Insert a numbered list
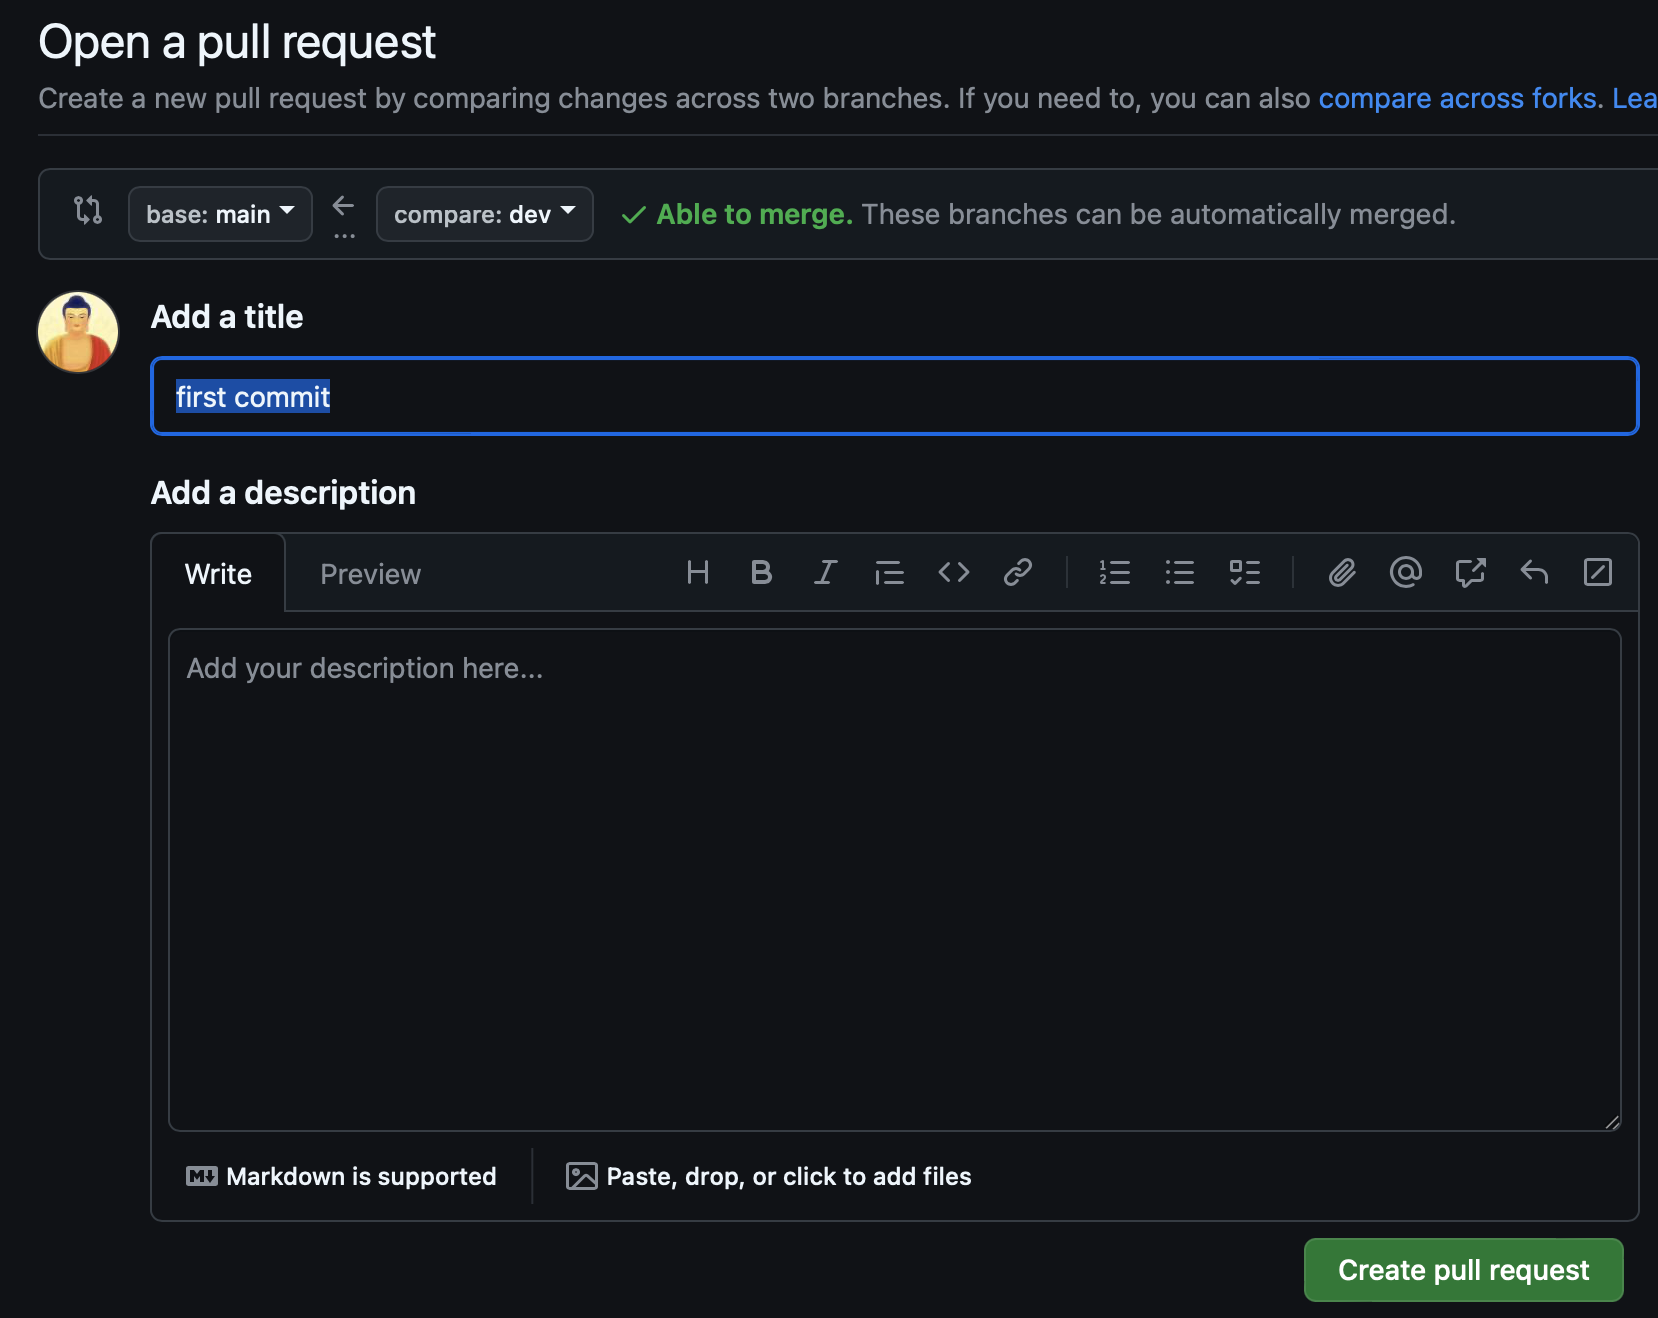 (x=1114, y=572)
